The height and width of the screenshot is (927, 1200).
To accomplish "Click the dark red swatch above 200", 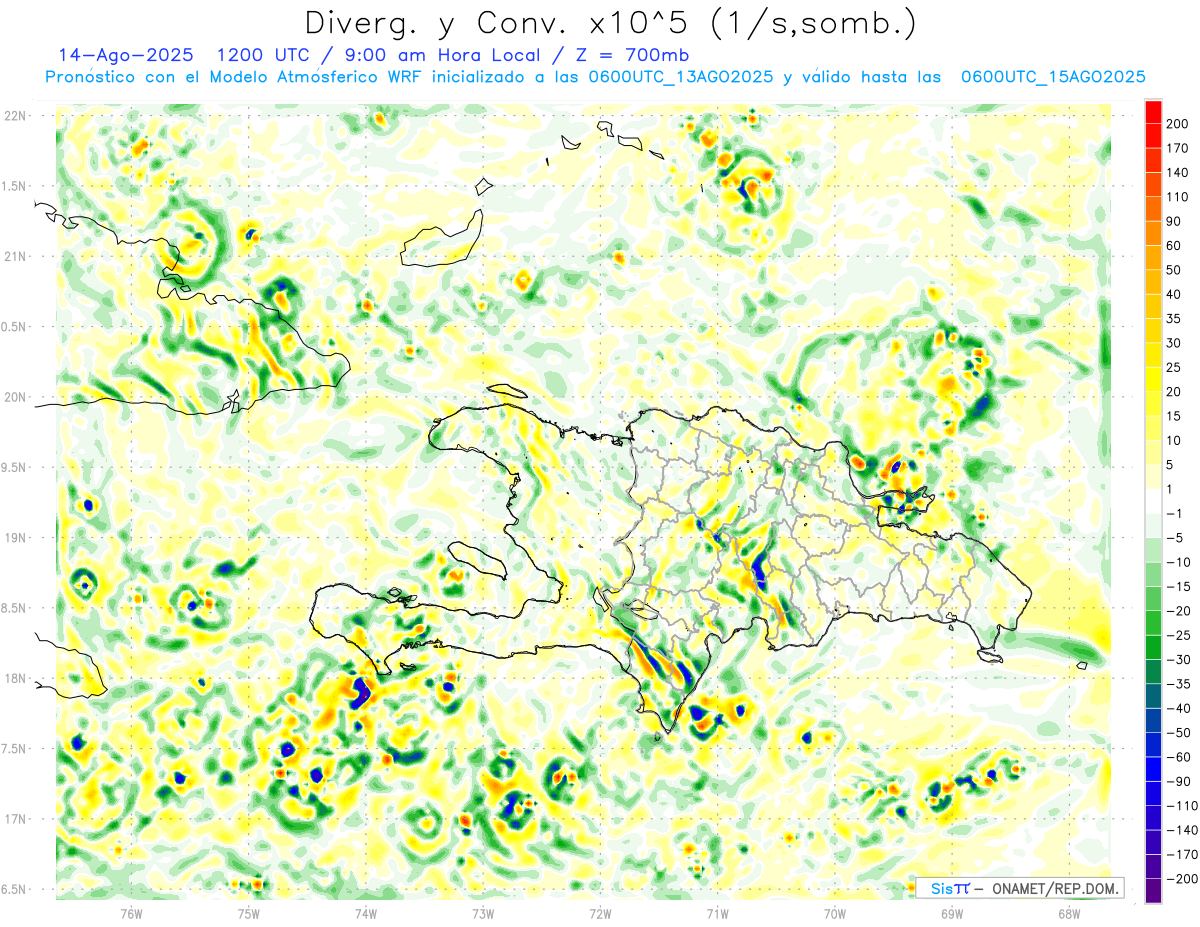I will (1153, 112).
